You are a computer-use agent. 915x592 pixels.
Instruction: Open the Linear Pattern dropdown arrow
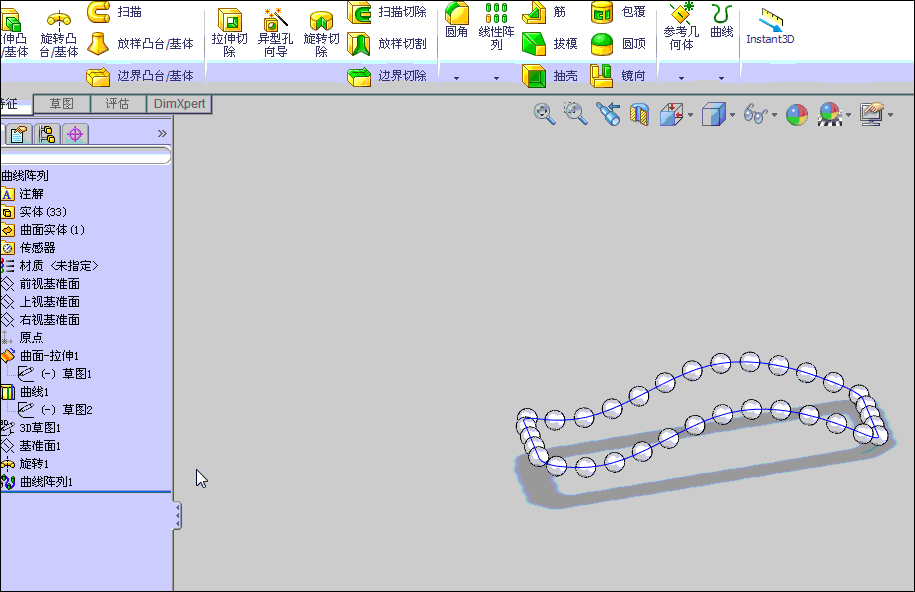tap(496, 78)
